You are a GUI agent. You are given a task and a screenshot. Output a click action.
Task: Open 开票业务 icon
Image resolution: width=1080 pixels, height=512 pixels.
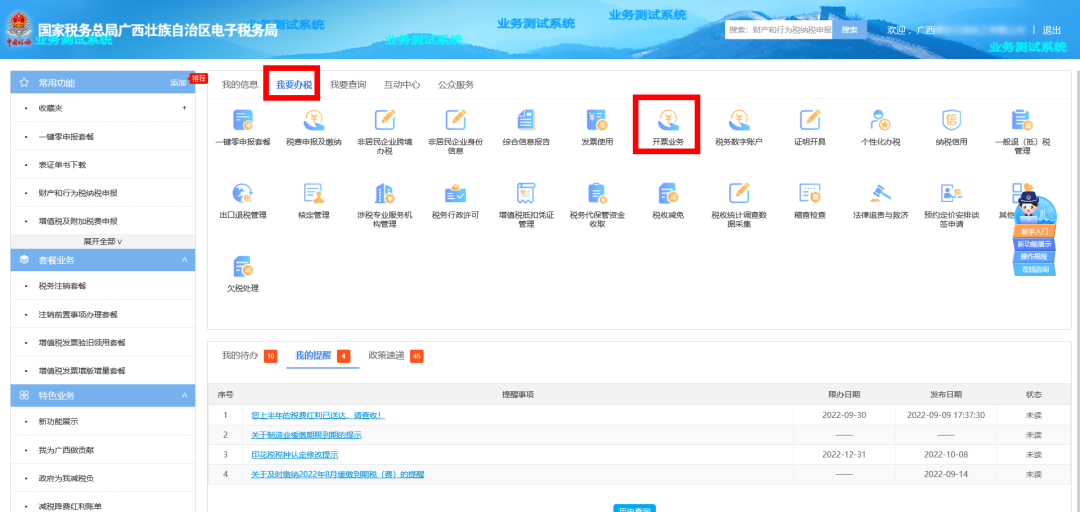point(667,120)
